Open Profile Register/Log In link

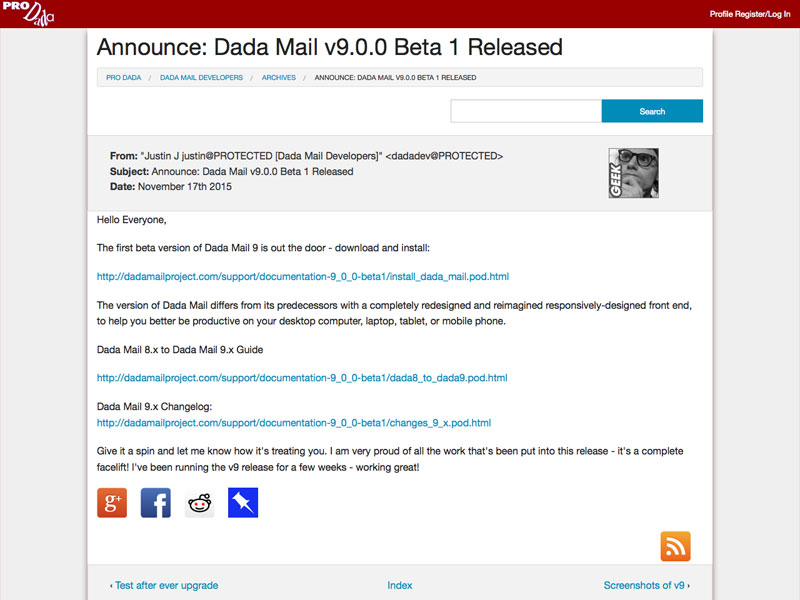[750, 14]
